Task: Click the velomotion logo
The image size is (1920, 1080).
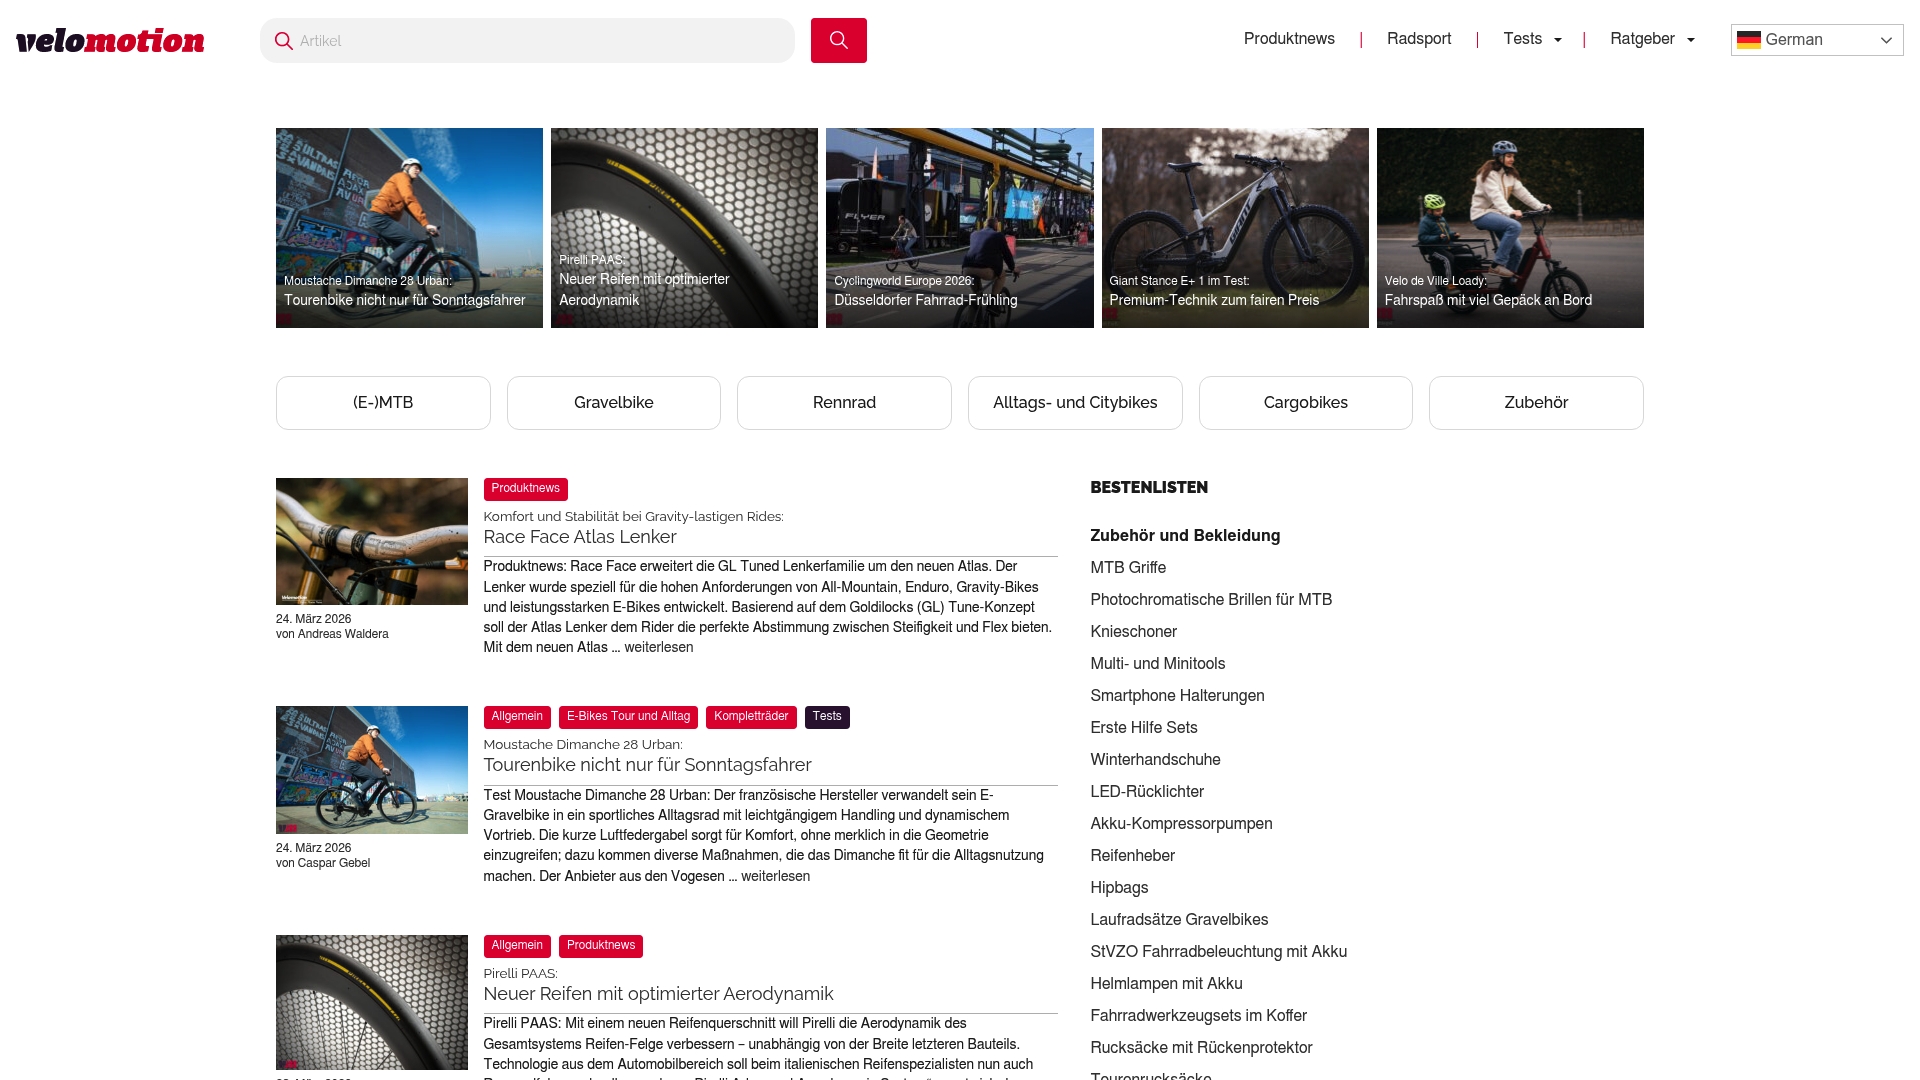Action: (x=110, y=40)
